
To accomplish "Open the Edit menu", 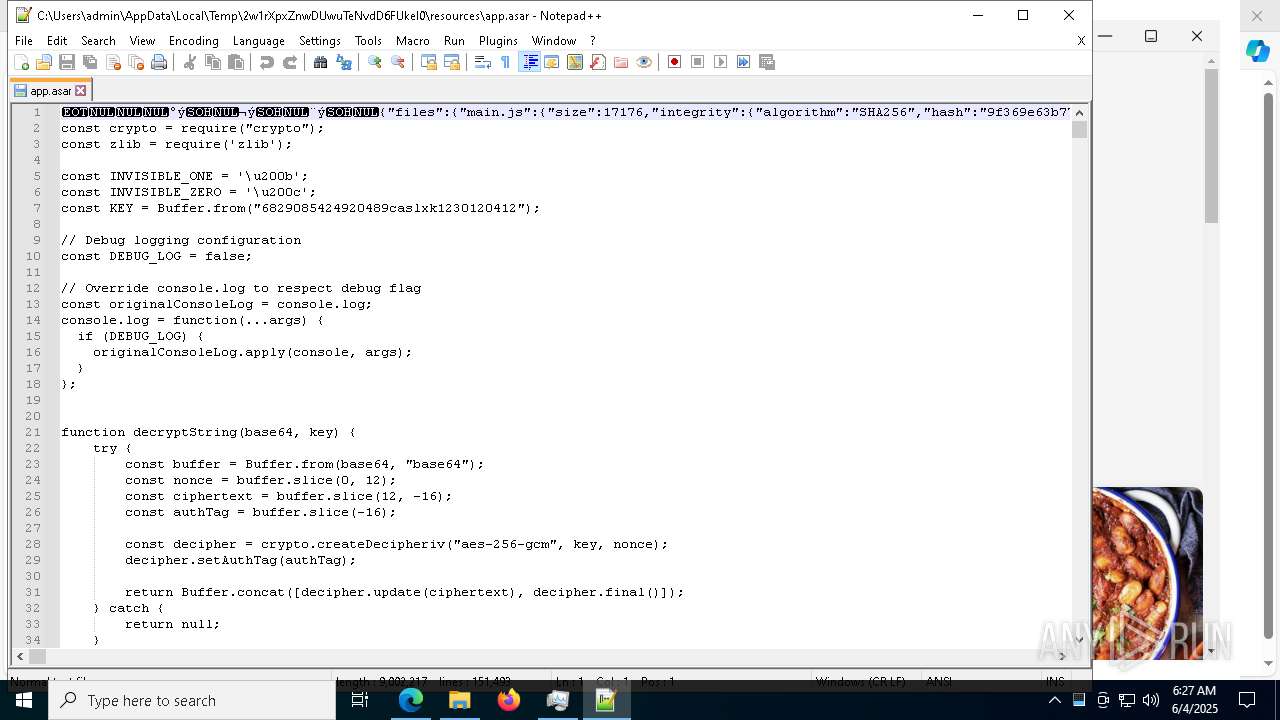I will [57, 41].
